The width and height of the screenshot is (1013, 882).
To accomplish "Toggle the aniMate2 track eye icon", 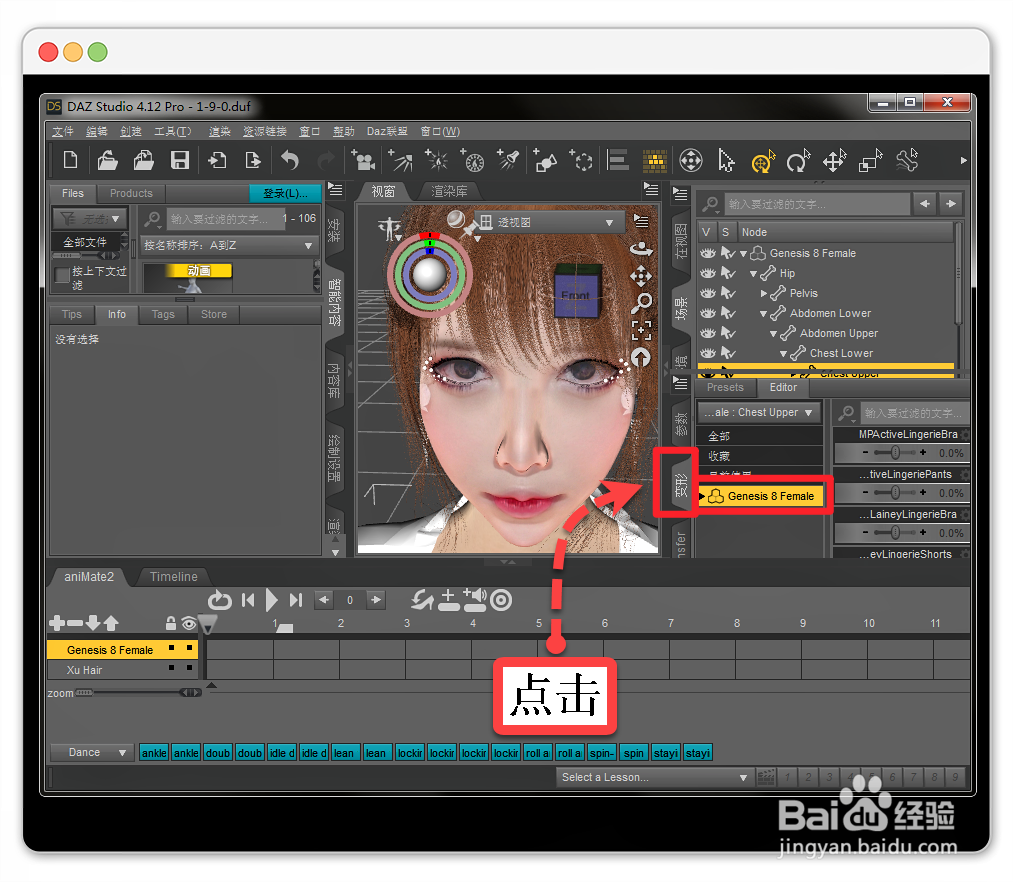I will point(189,624).
